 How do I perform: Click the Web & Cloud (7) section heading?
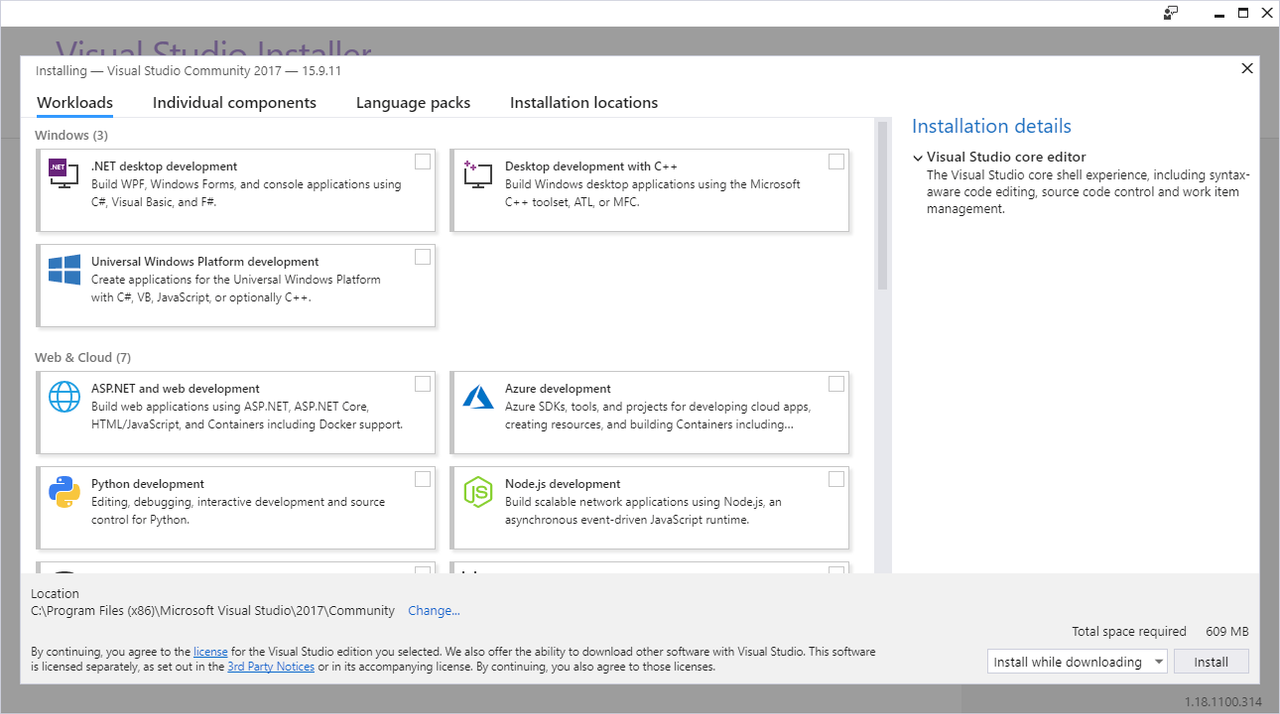pyautogui.click(x=83, y=358)
